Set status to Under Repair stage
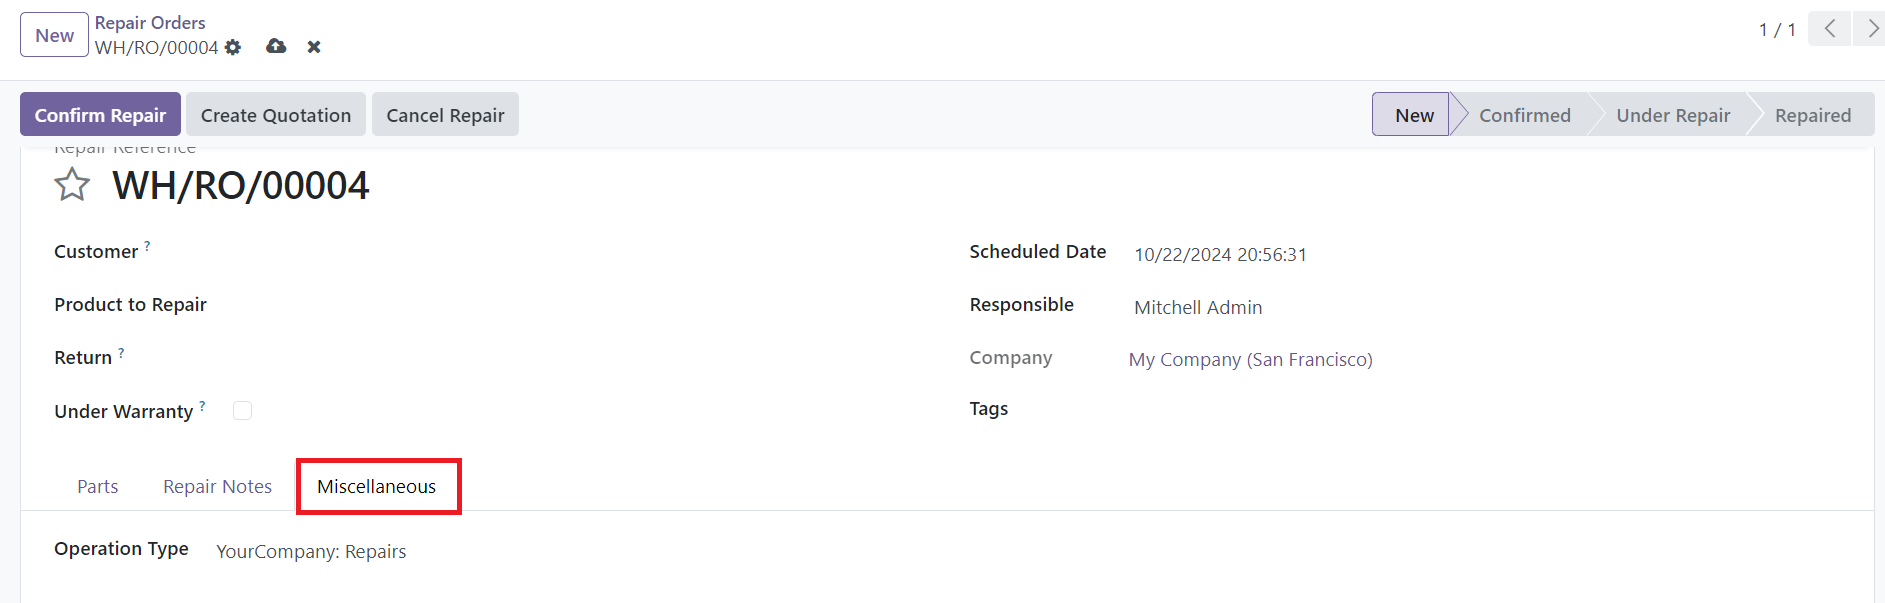The height and width of the screenshot is (603, 1885). (x=1673, y=115)
